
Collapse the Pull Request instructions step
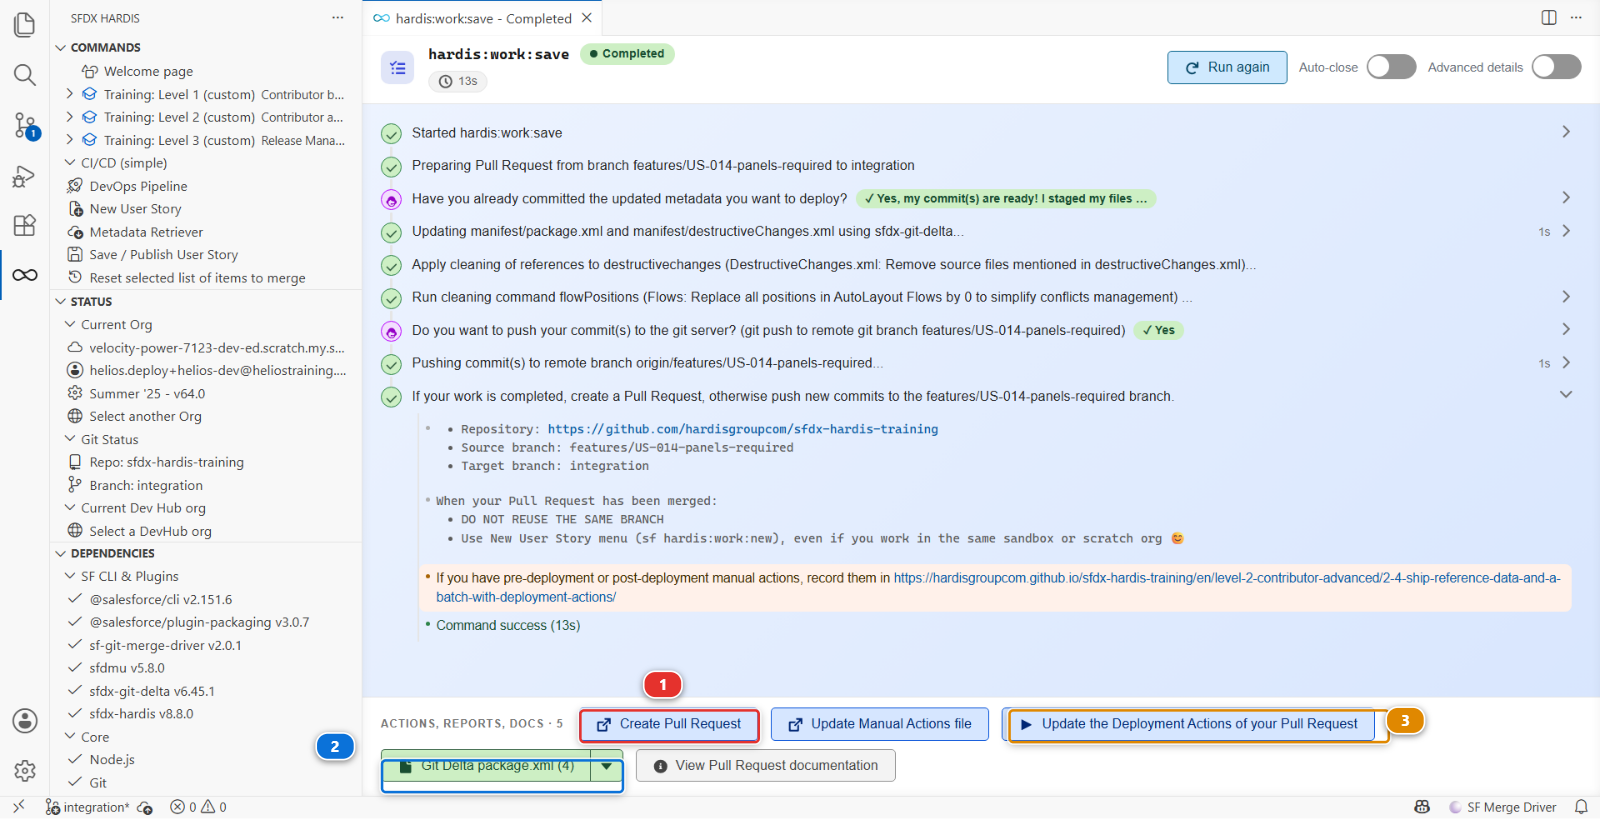pos(1566,395)
